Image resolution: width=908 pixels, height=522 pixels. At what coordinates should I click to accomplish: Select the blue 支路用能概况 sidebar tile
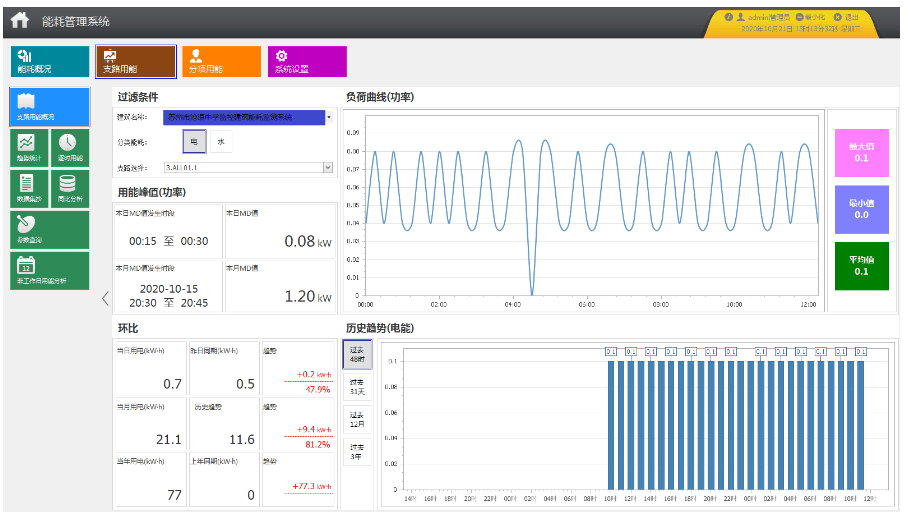click(x=50, y=107)
